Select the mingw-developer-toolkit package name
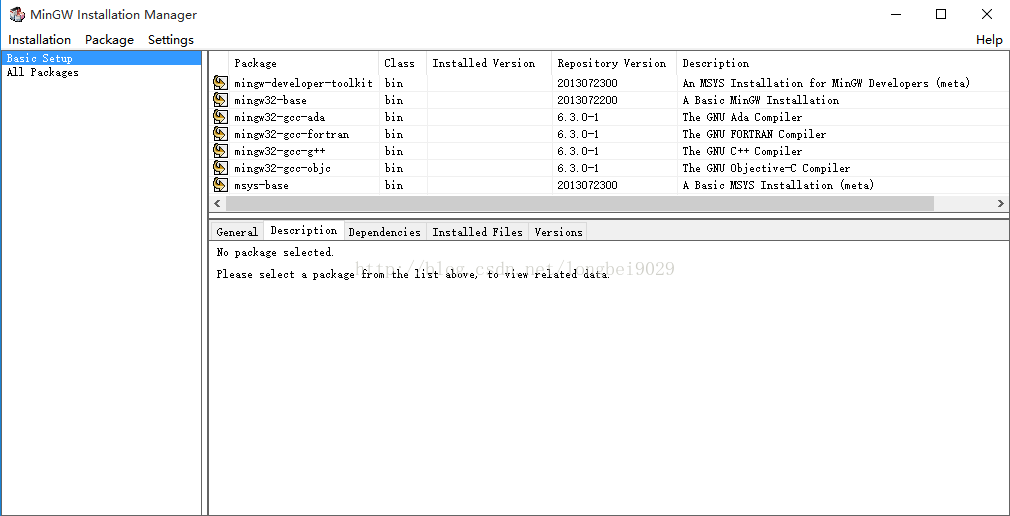 click(303, 83)
